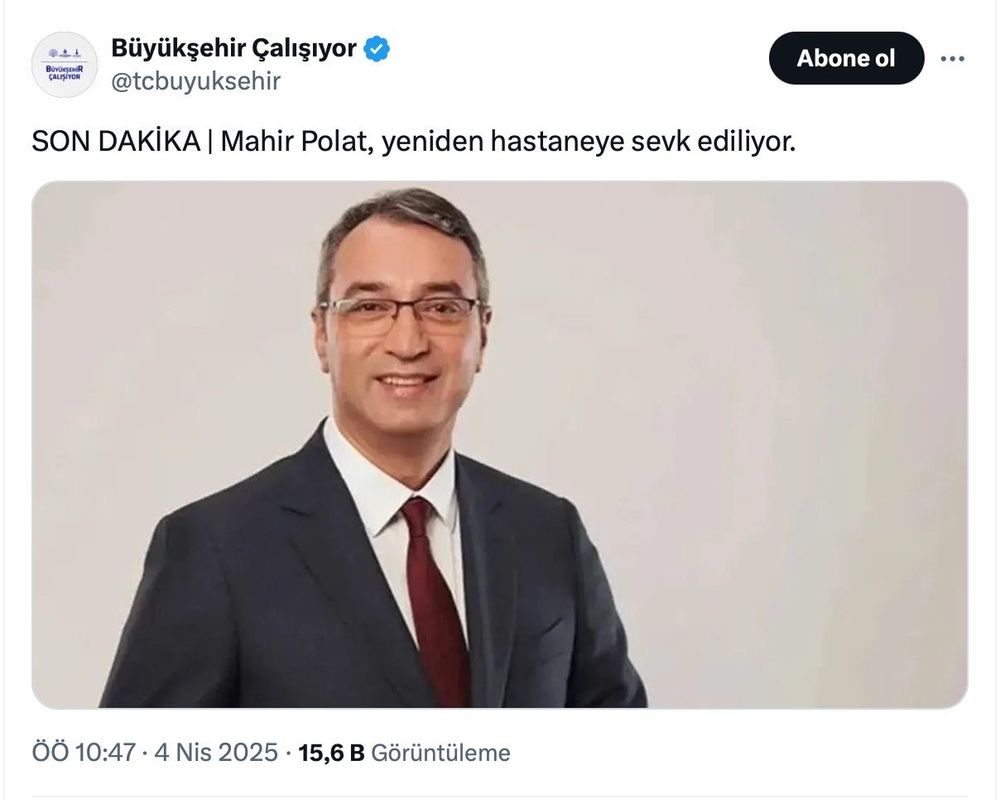Click the Görüntüleme label
This screenshot has height=800, width=1000.
441,753
